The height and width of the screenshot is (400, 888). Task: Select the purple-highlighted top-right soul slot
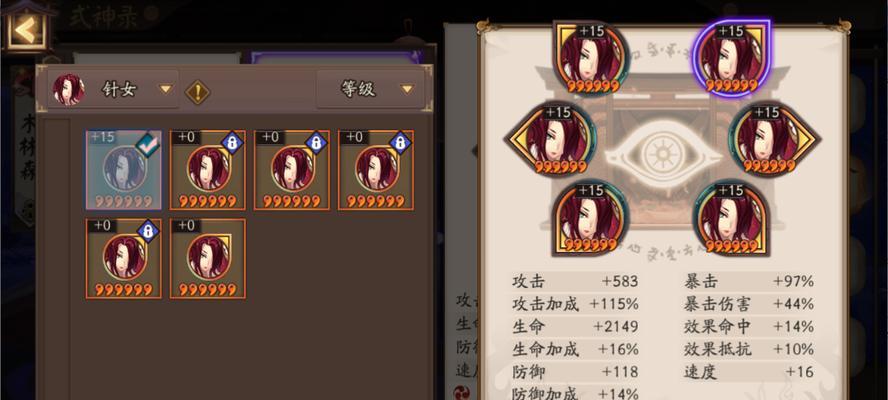pos(731,58)
